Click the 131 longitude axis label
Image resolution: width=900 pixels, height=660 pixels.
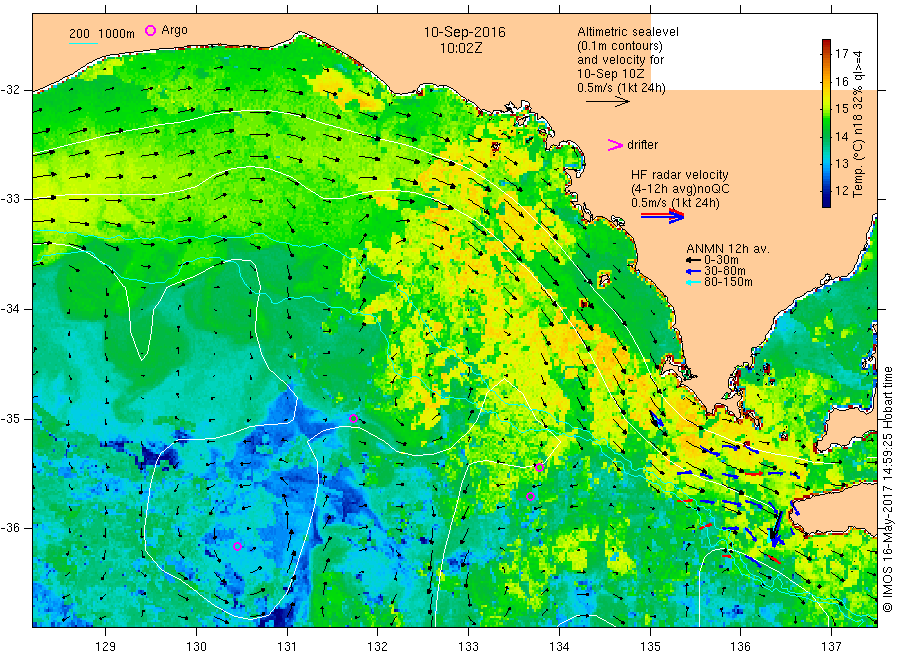287,647
